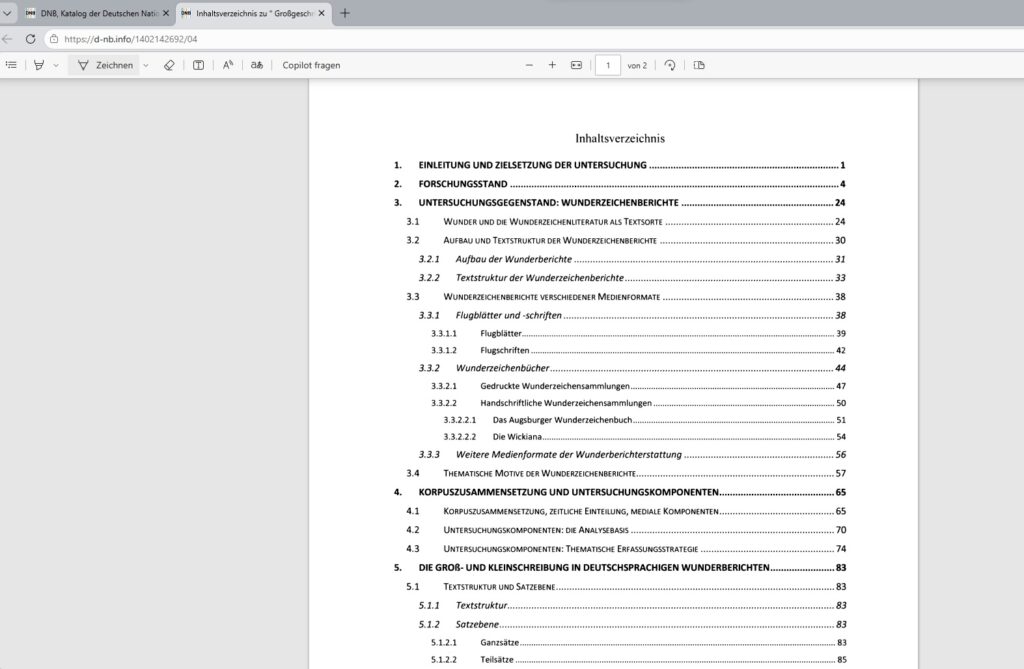Select the eraser tool
The height and width of the screenshot is (669, 1024).
pos(169,65)
